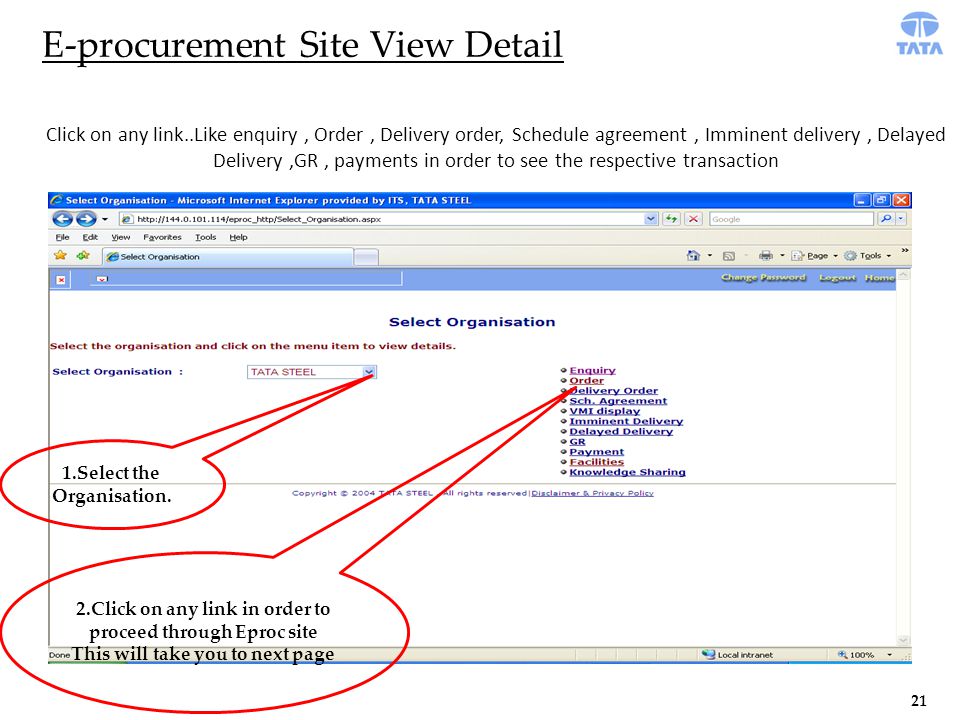Click the Google search box
Screen dimensions: 960x720
coord(790,219)
